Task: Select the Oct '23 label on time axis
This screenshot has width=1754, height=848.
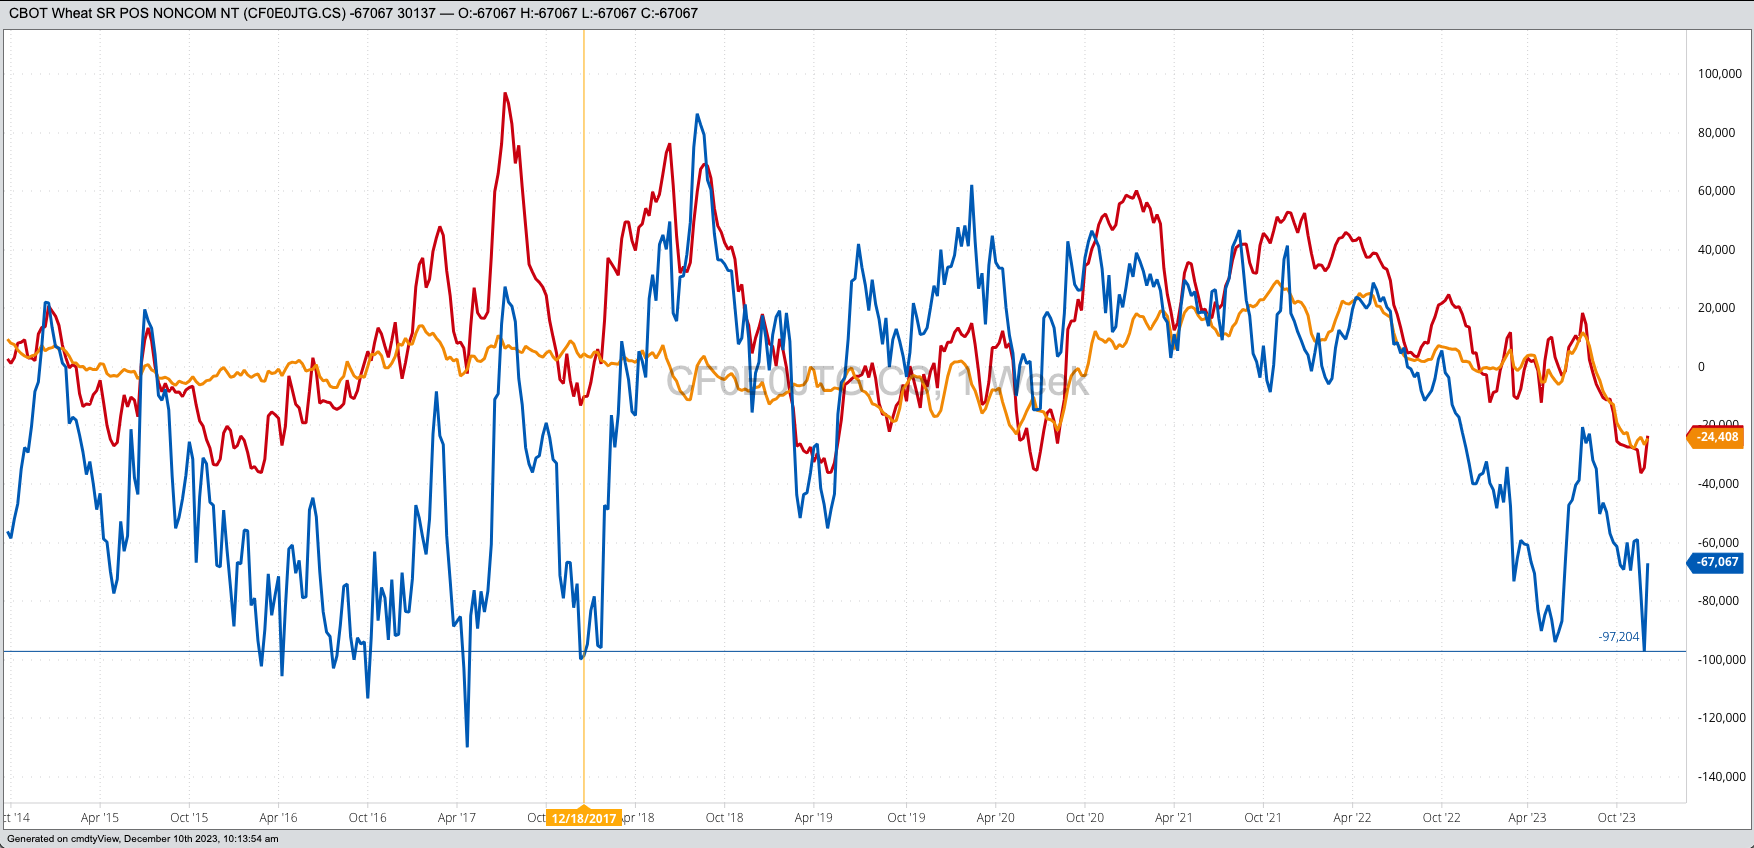Action: (1616, 818)
